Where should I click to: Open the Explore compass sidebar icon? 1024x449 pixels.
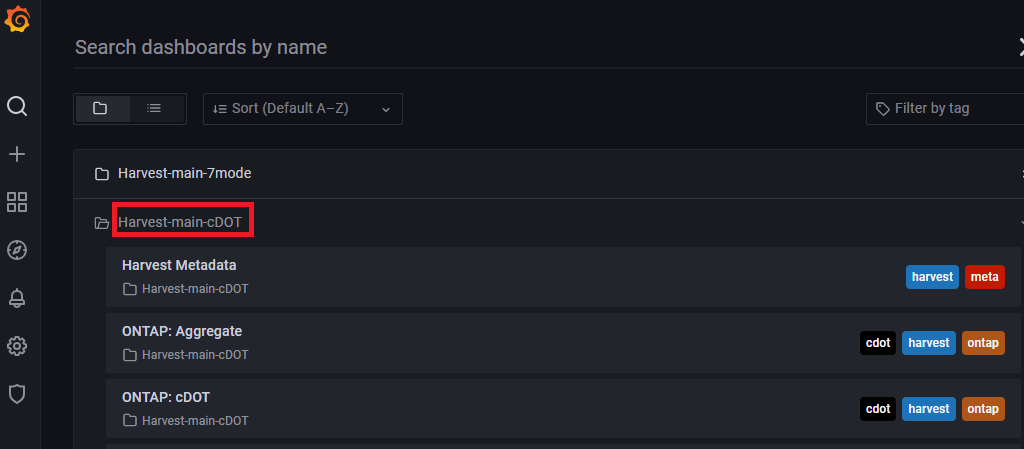[x=17, y=250]
